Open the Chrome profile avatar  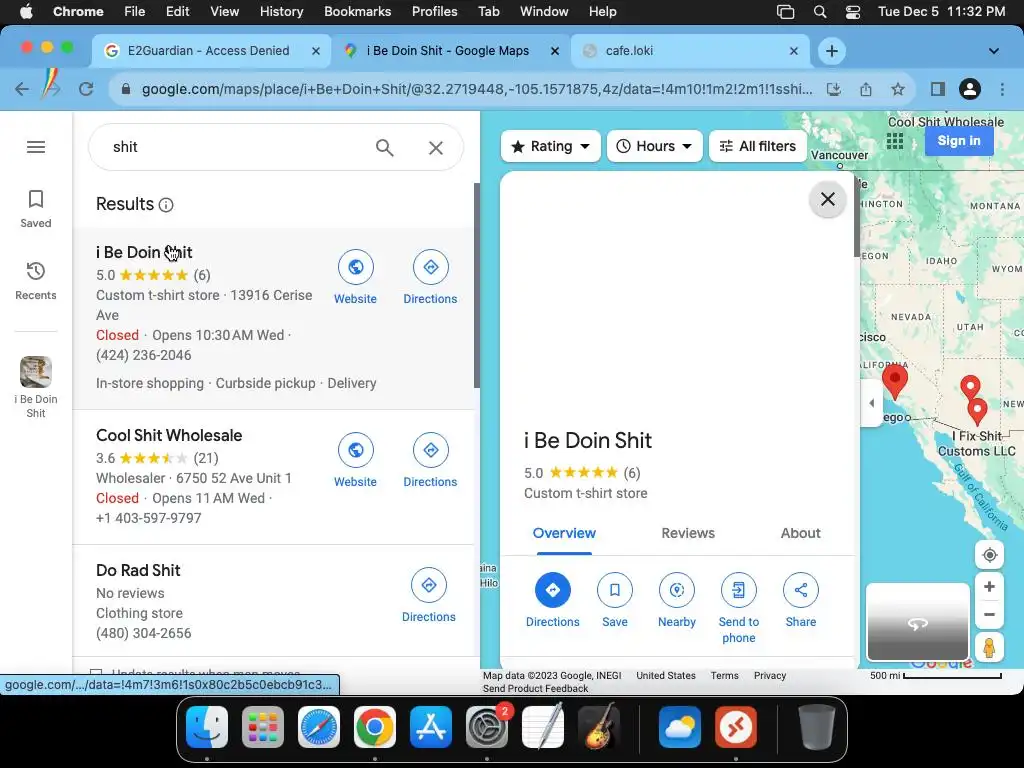pyautogui.click(x=970, y=89)
